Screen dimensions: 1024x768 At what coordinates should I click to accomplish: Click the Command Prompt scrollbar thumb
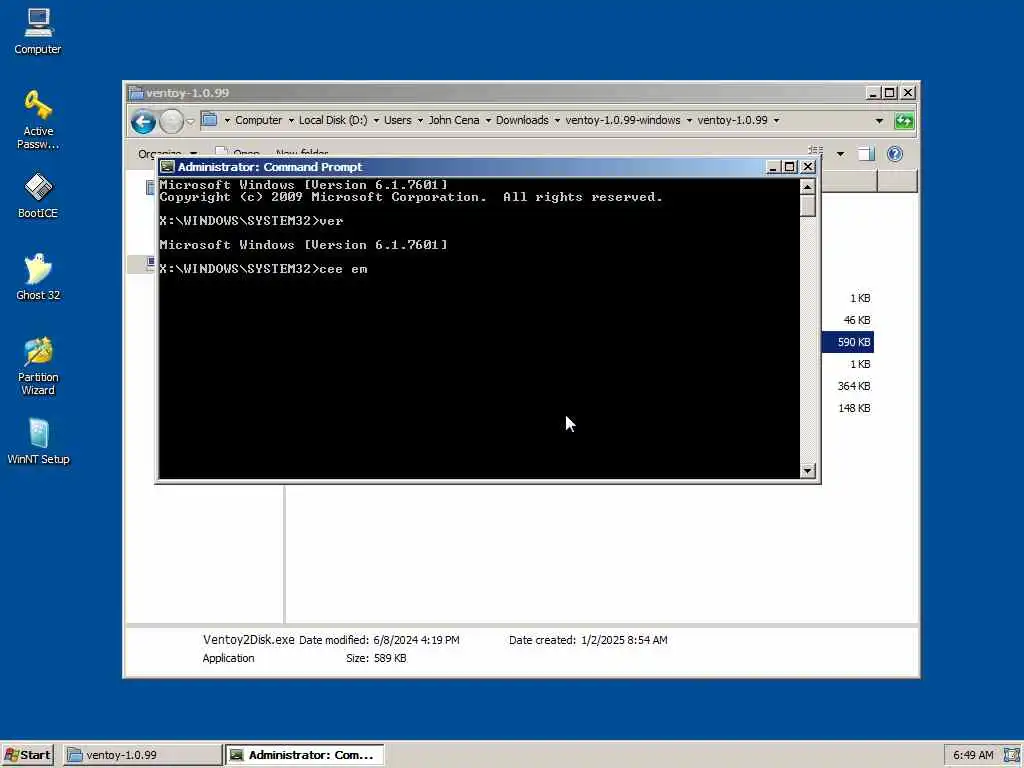pyautogui.click(x=808, y=206)
